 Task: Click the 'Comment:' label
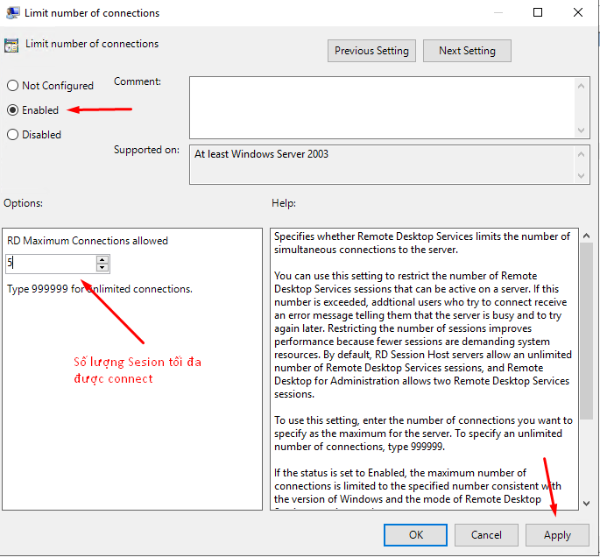pyautogui.click(x=137, y=81)
